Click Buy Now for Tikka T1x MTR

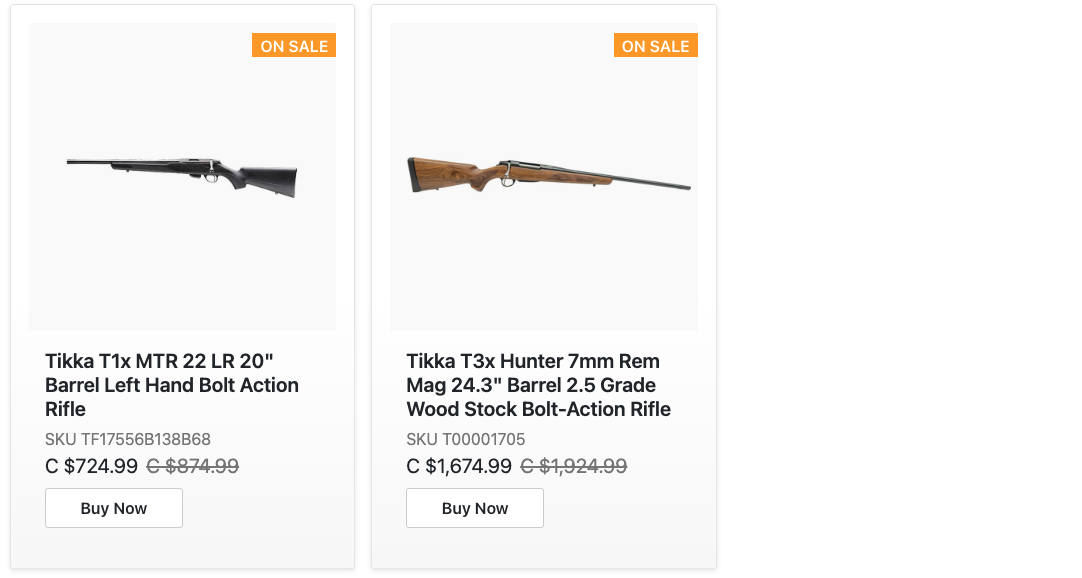click(x=114, y=508)
